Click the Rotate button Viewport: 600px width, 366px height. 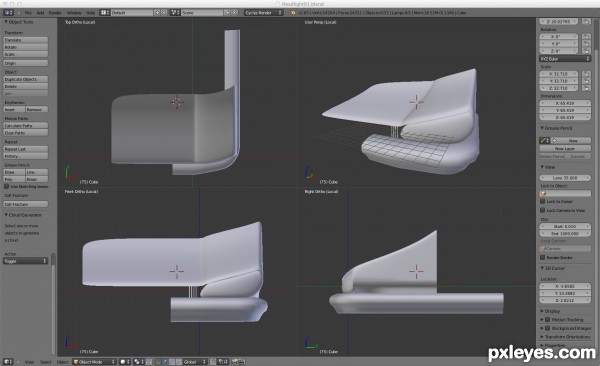[26, 47]
